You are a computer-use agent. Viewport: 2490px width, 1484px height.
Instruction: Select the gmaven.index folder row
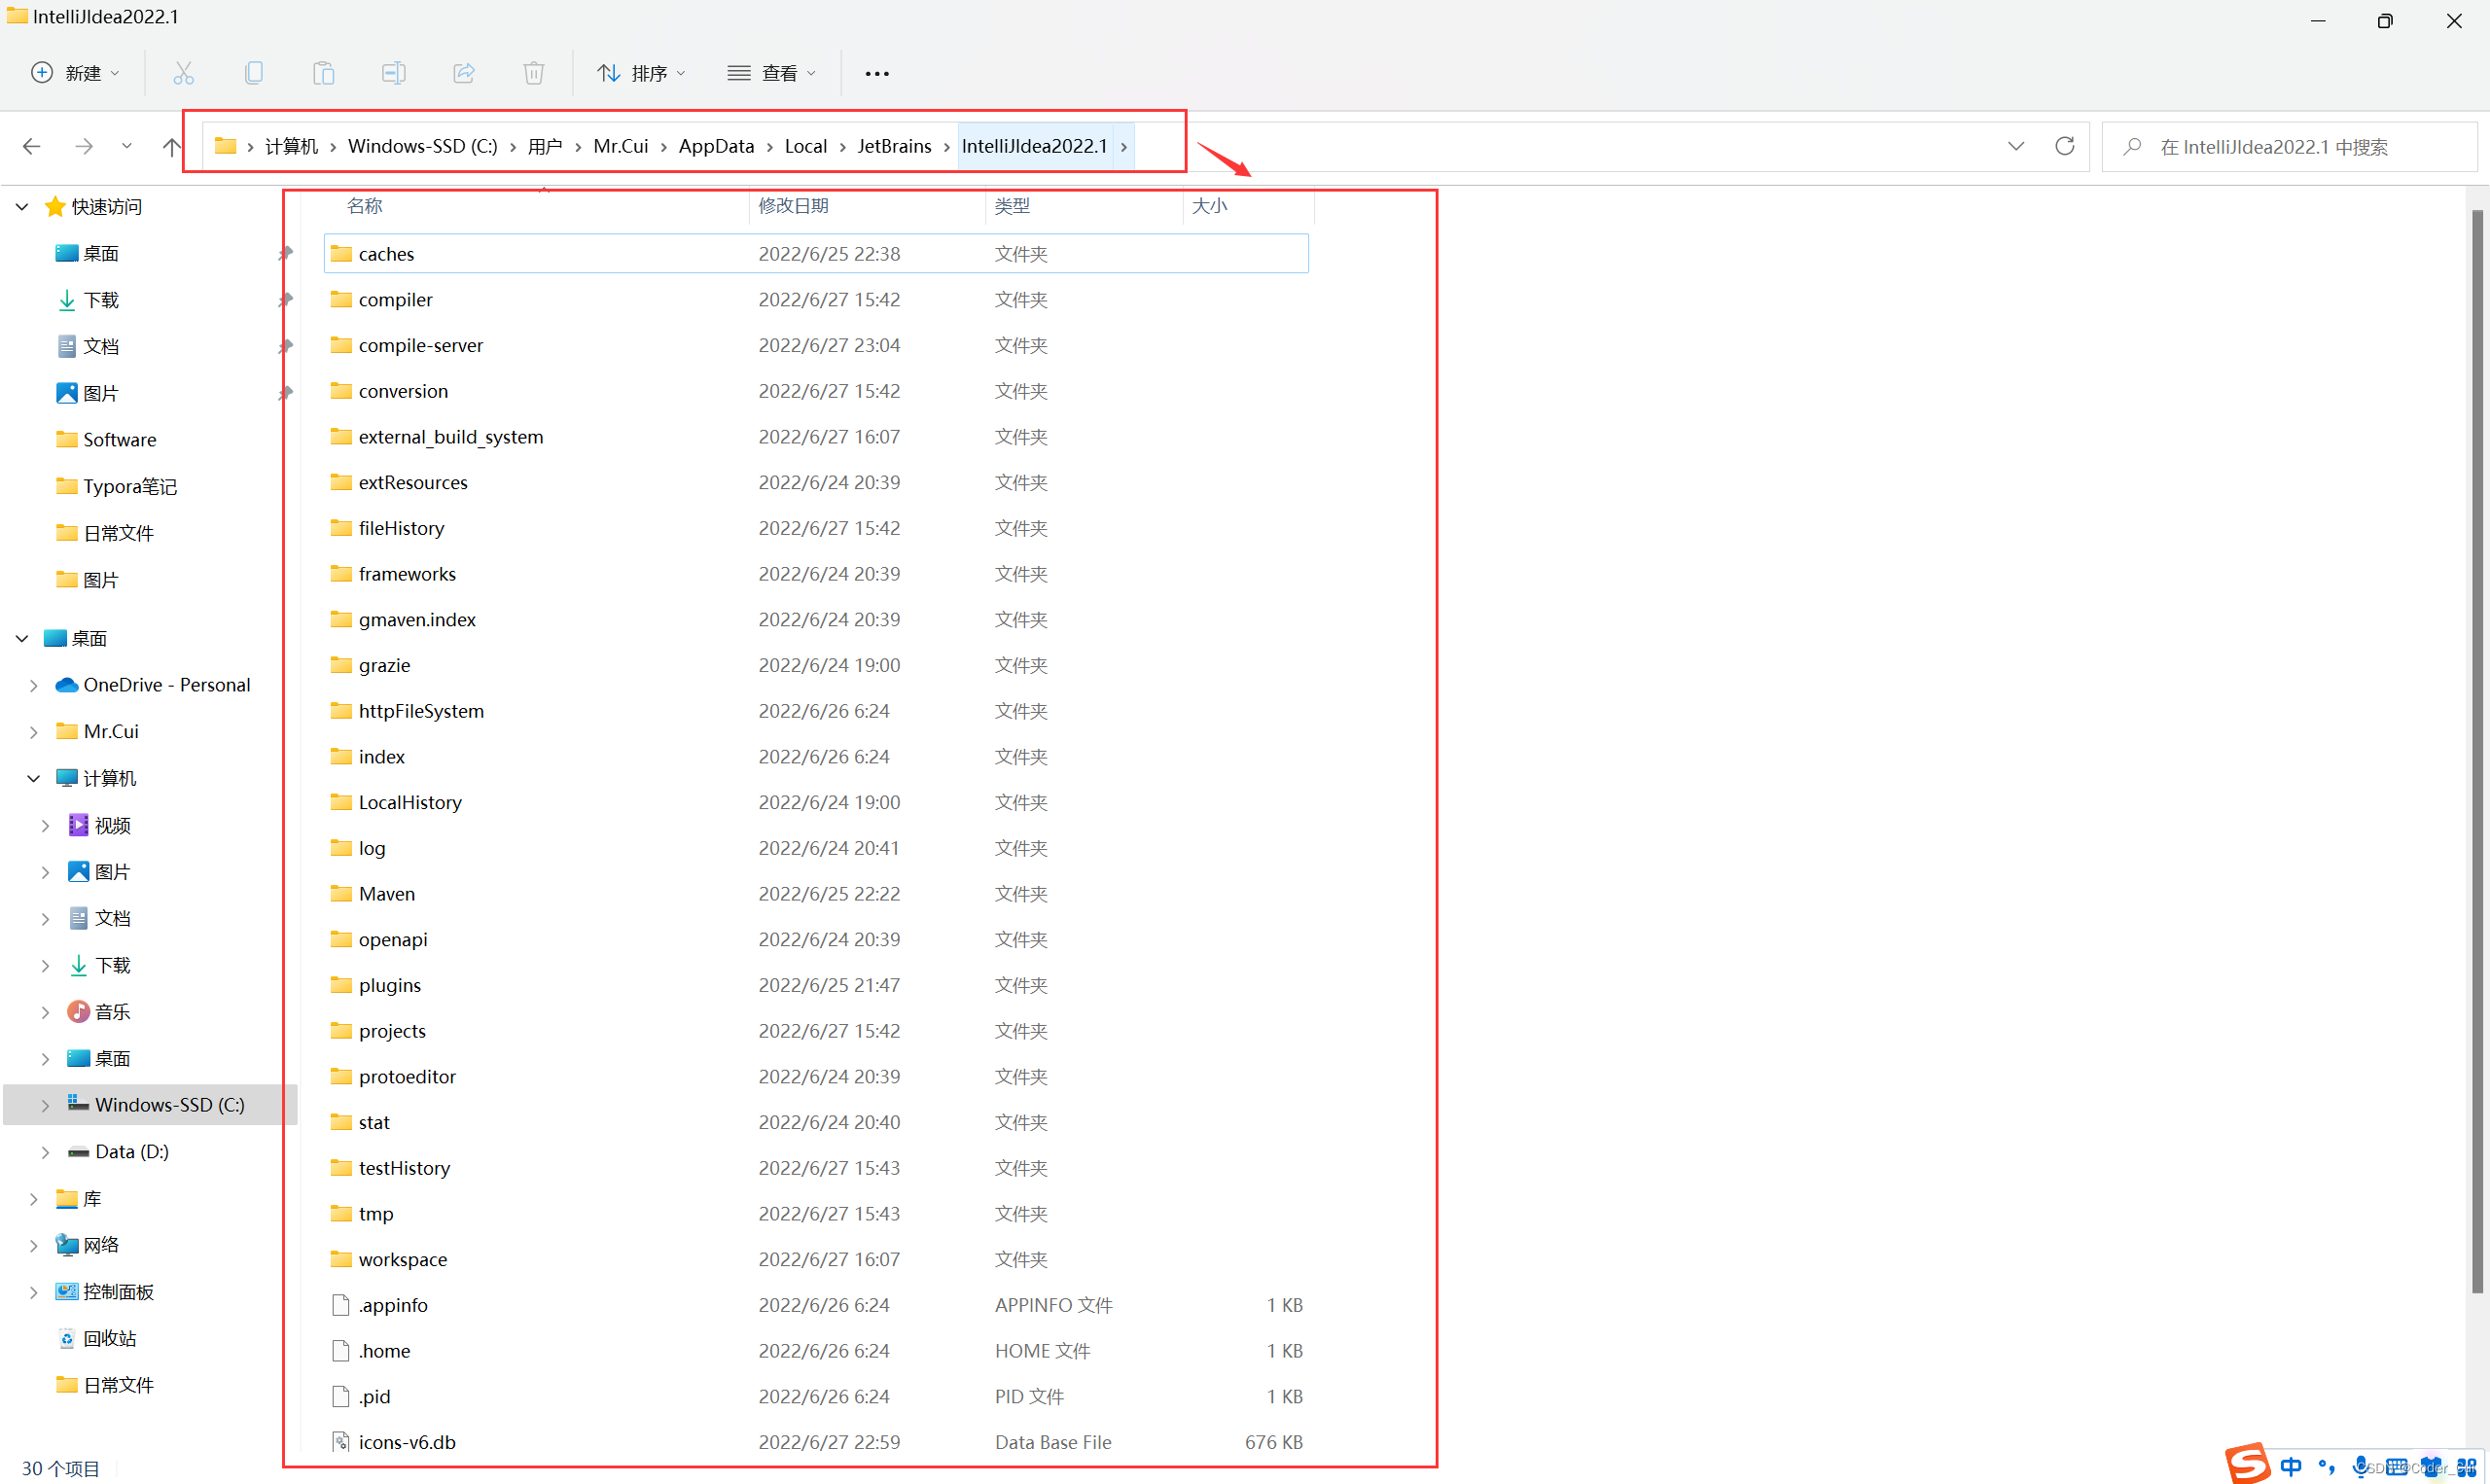(x=816, y=620)
